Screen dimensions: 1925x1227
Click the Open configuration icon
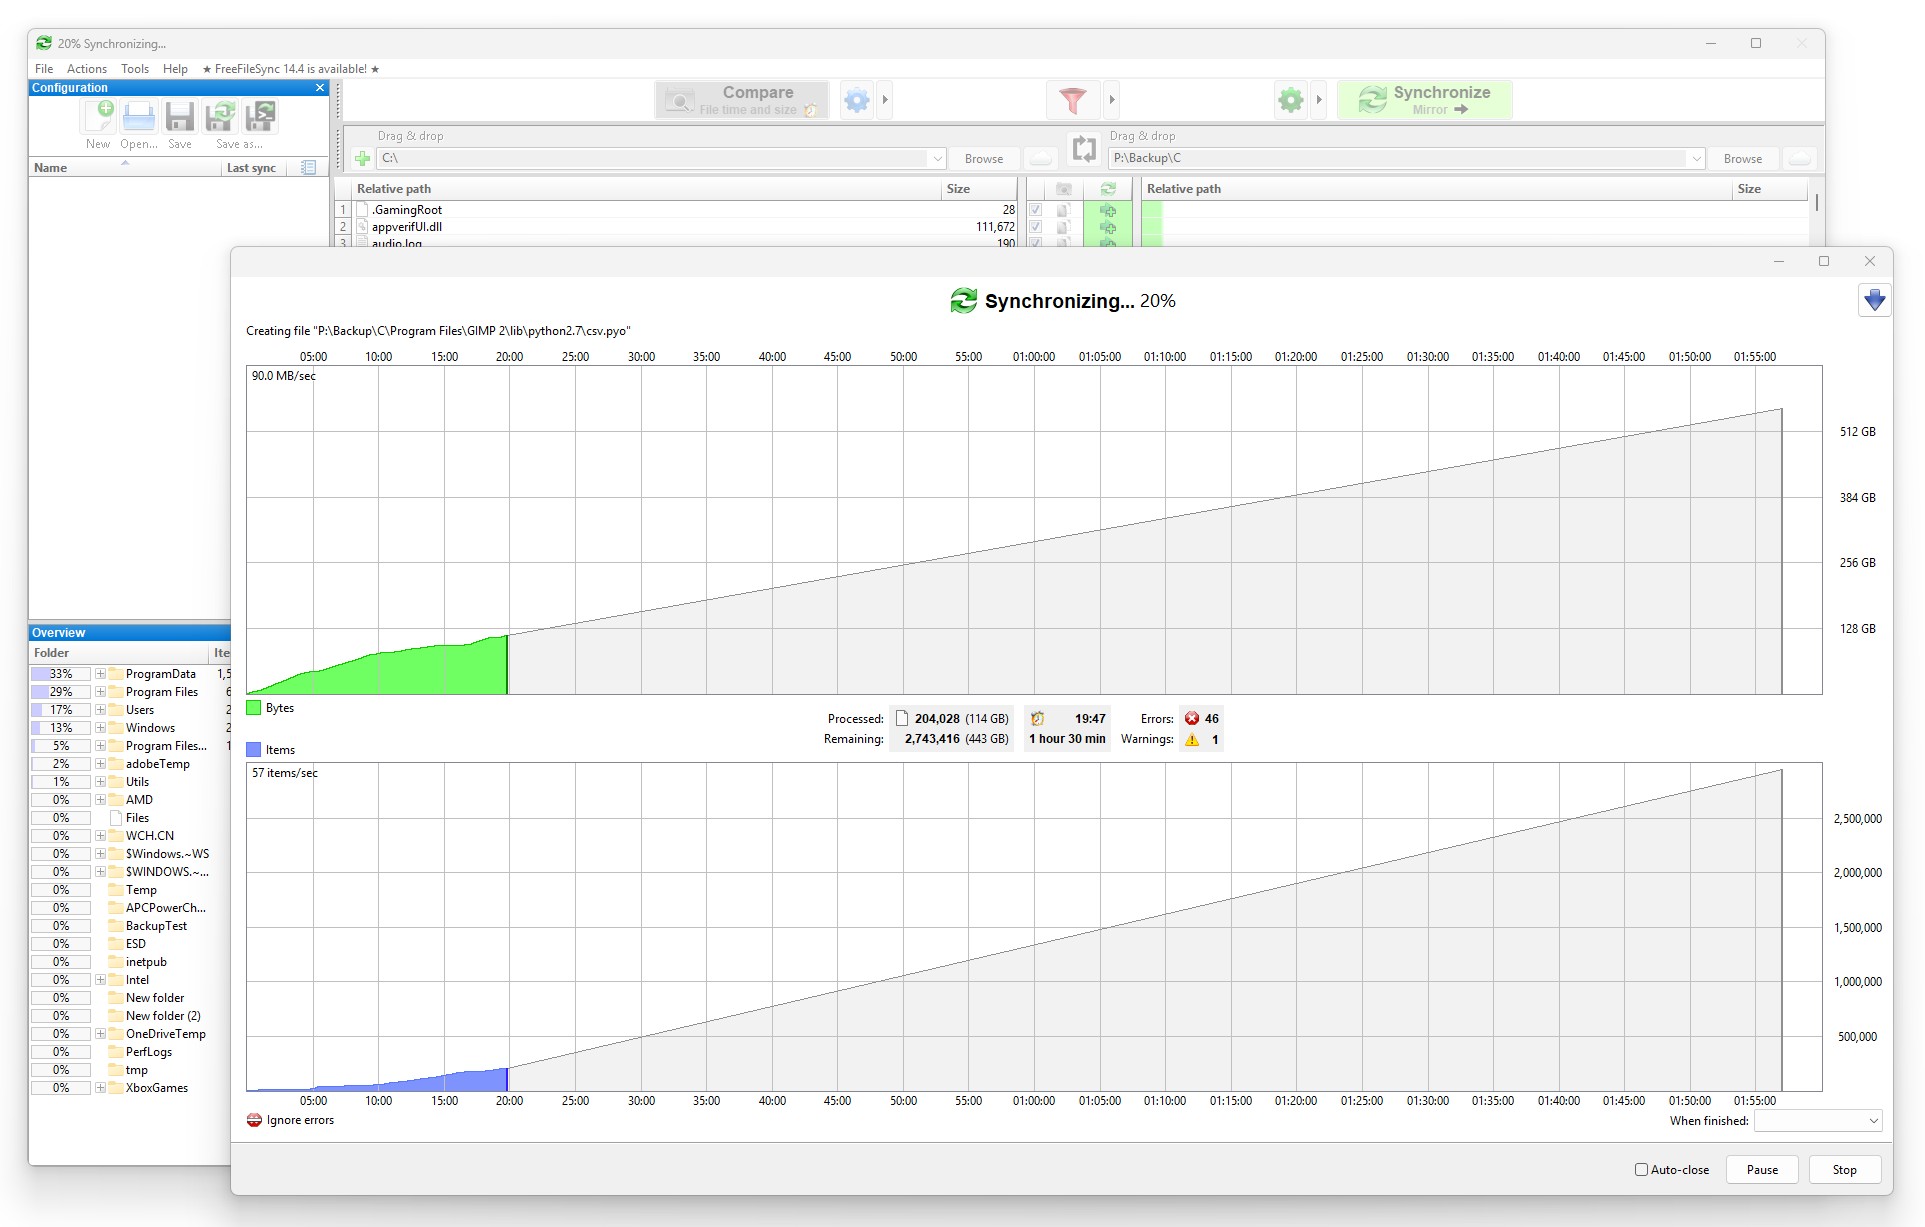coord(139,117)
